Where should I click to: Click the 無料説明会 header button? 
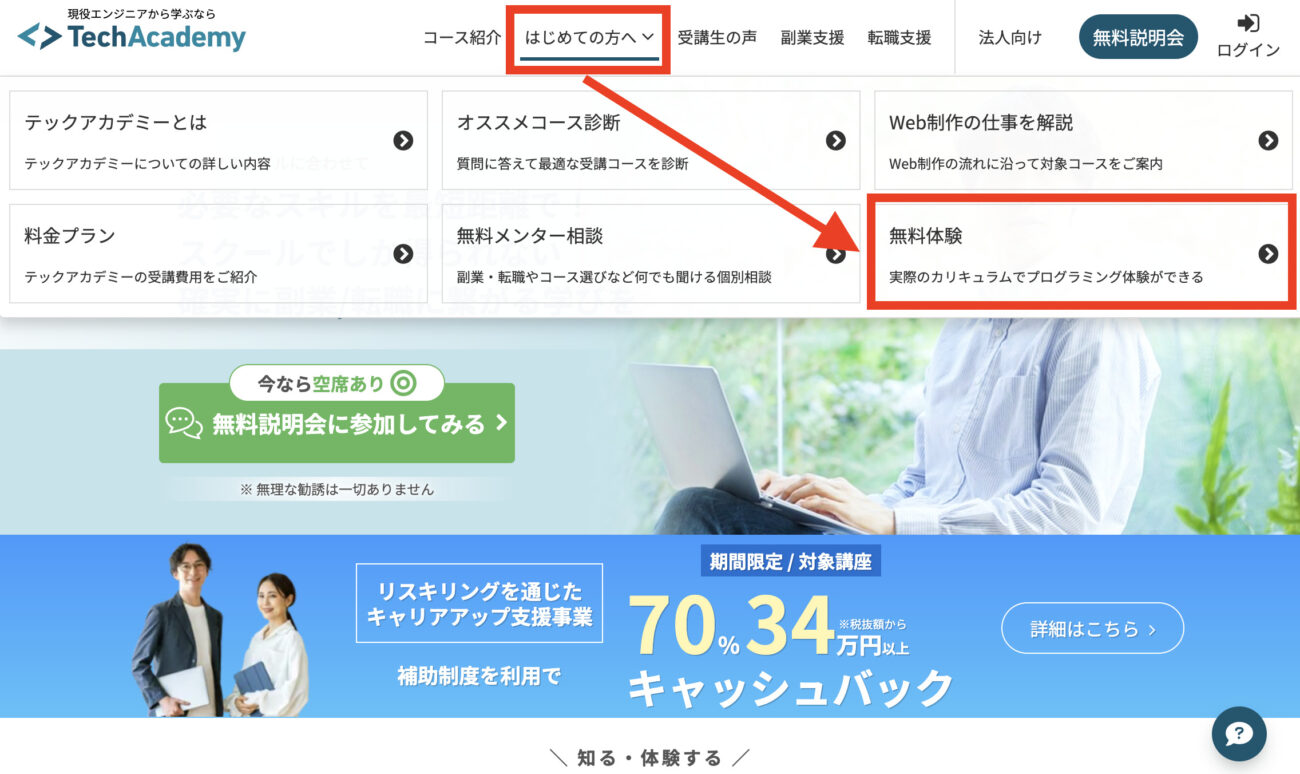pos(1138,37)
